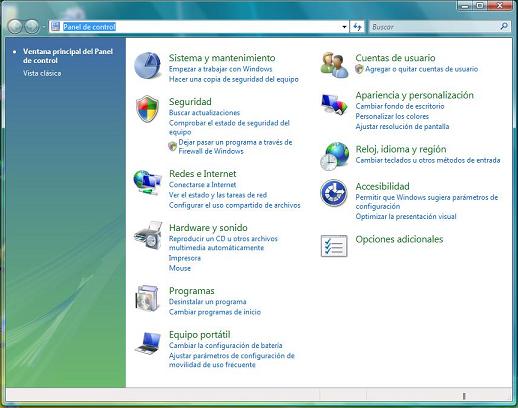Screen dimensions: 518x408
Task: Click the Accesibilidad blue circle icon
Action: tap(334, 193)
